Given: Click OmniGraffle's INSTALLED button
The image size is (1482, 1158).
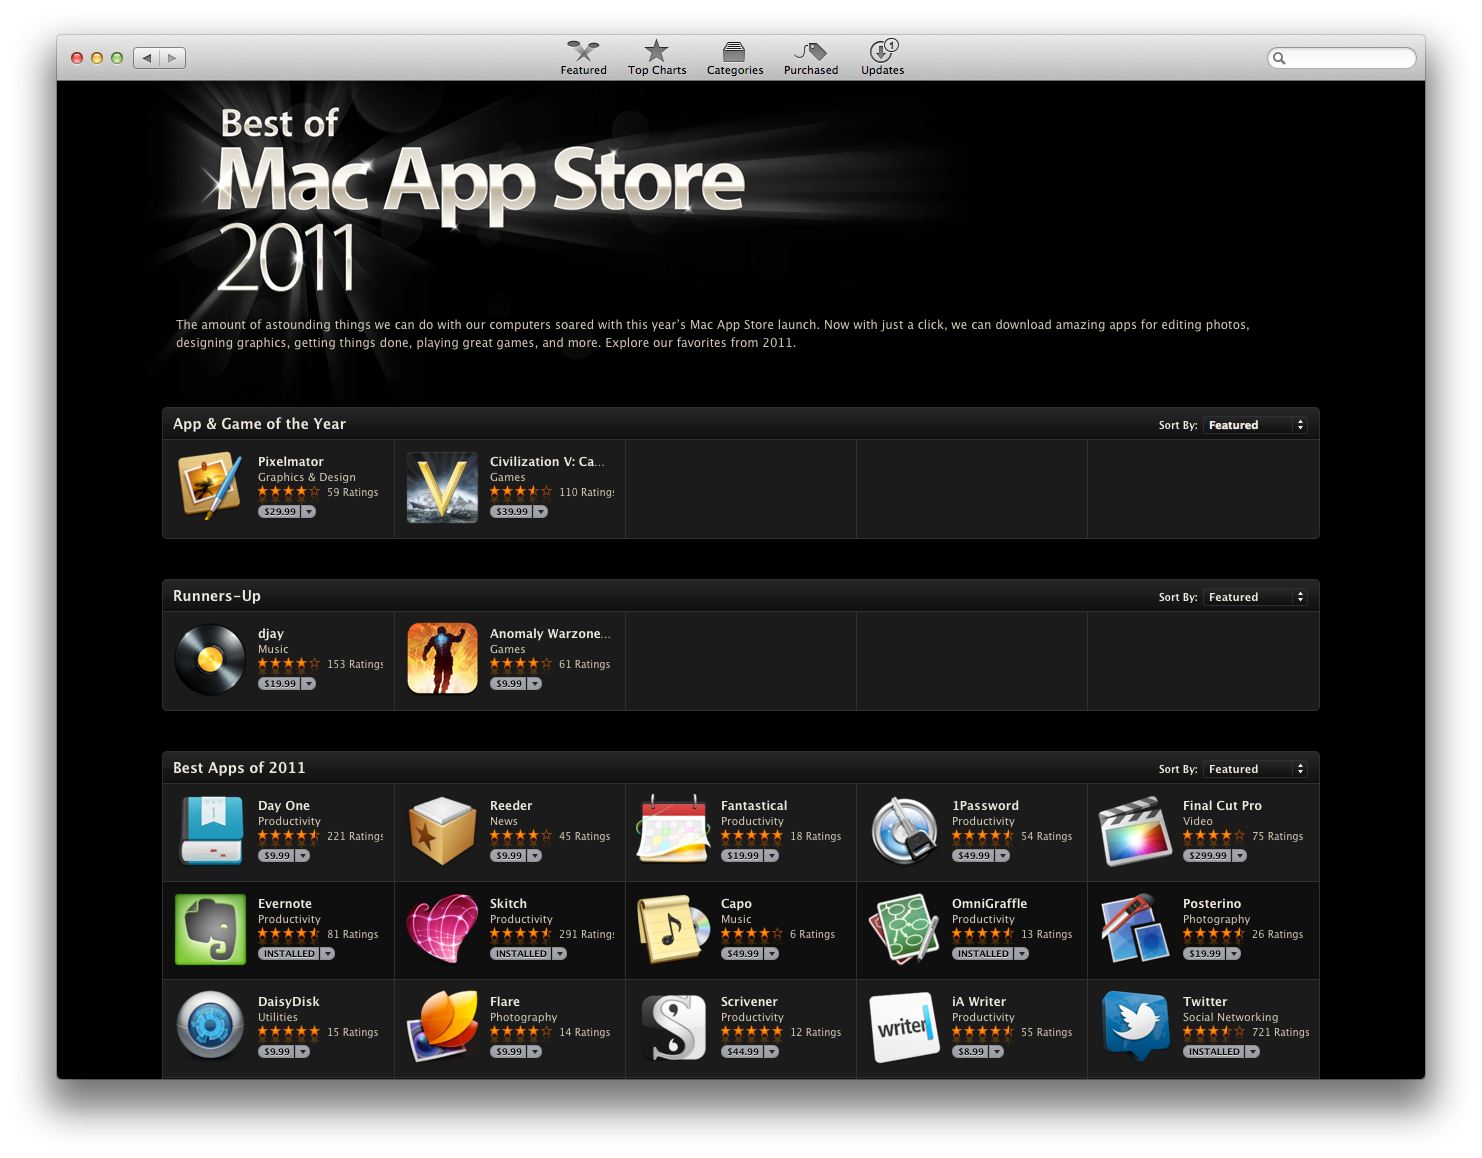Looking at the screenshot, I should (x=983, y=954).
